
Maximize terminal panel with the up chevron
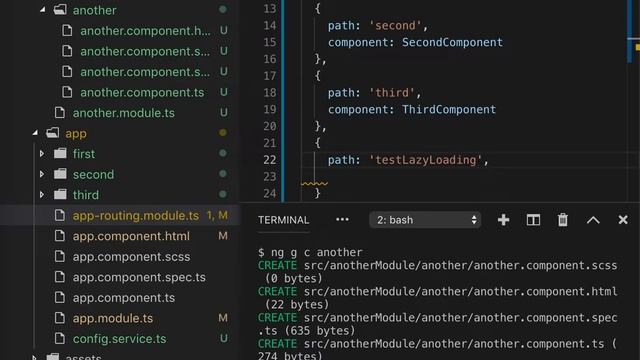coord(593,220)
